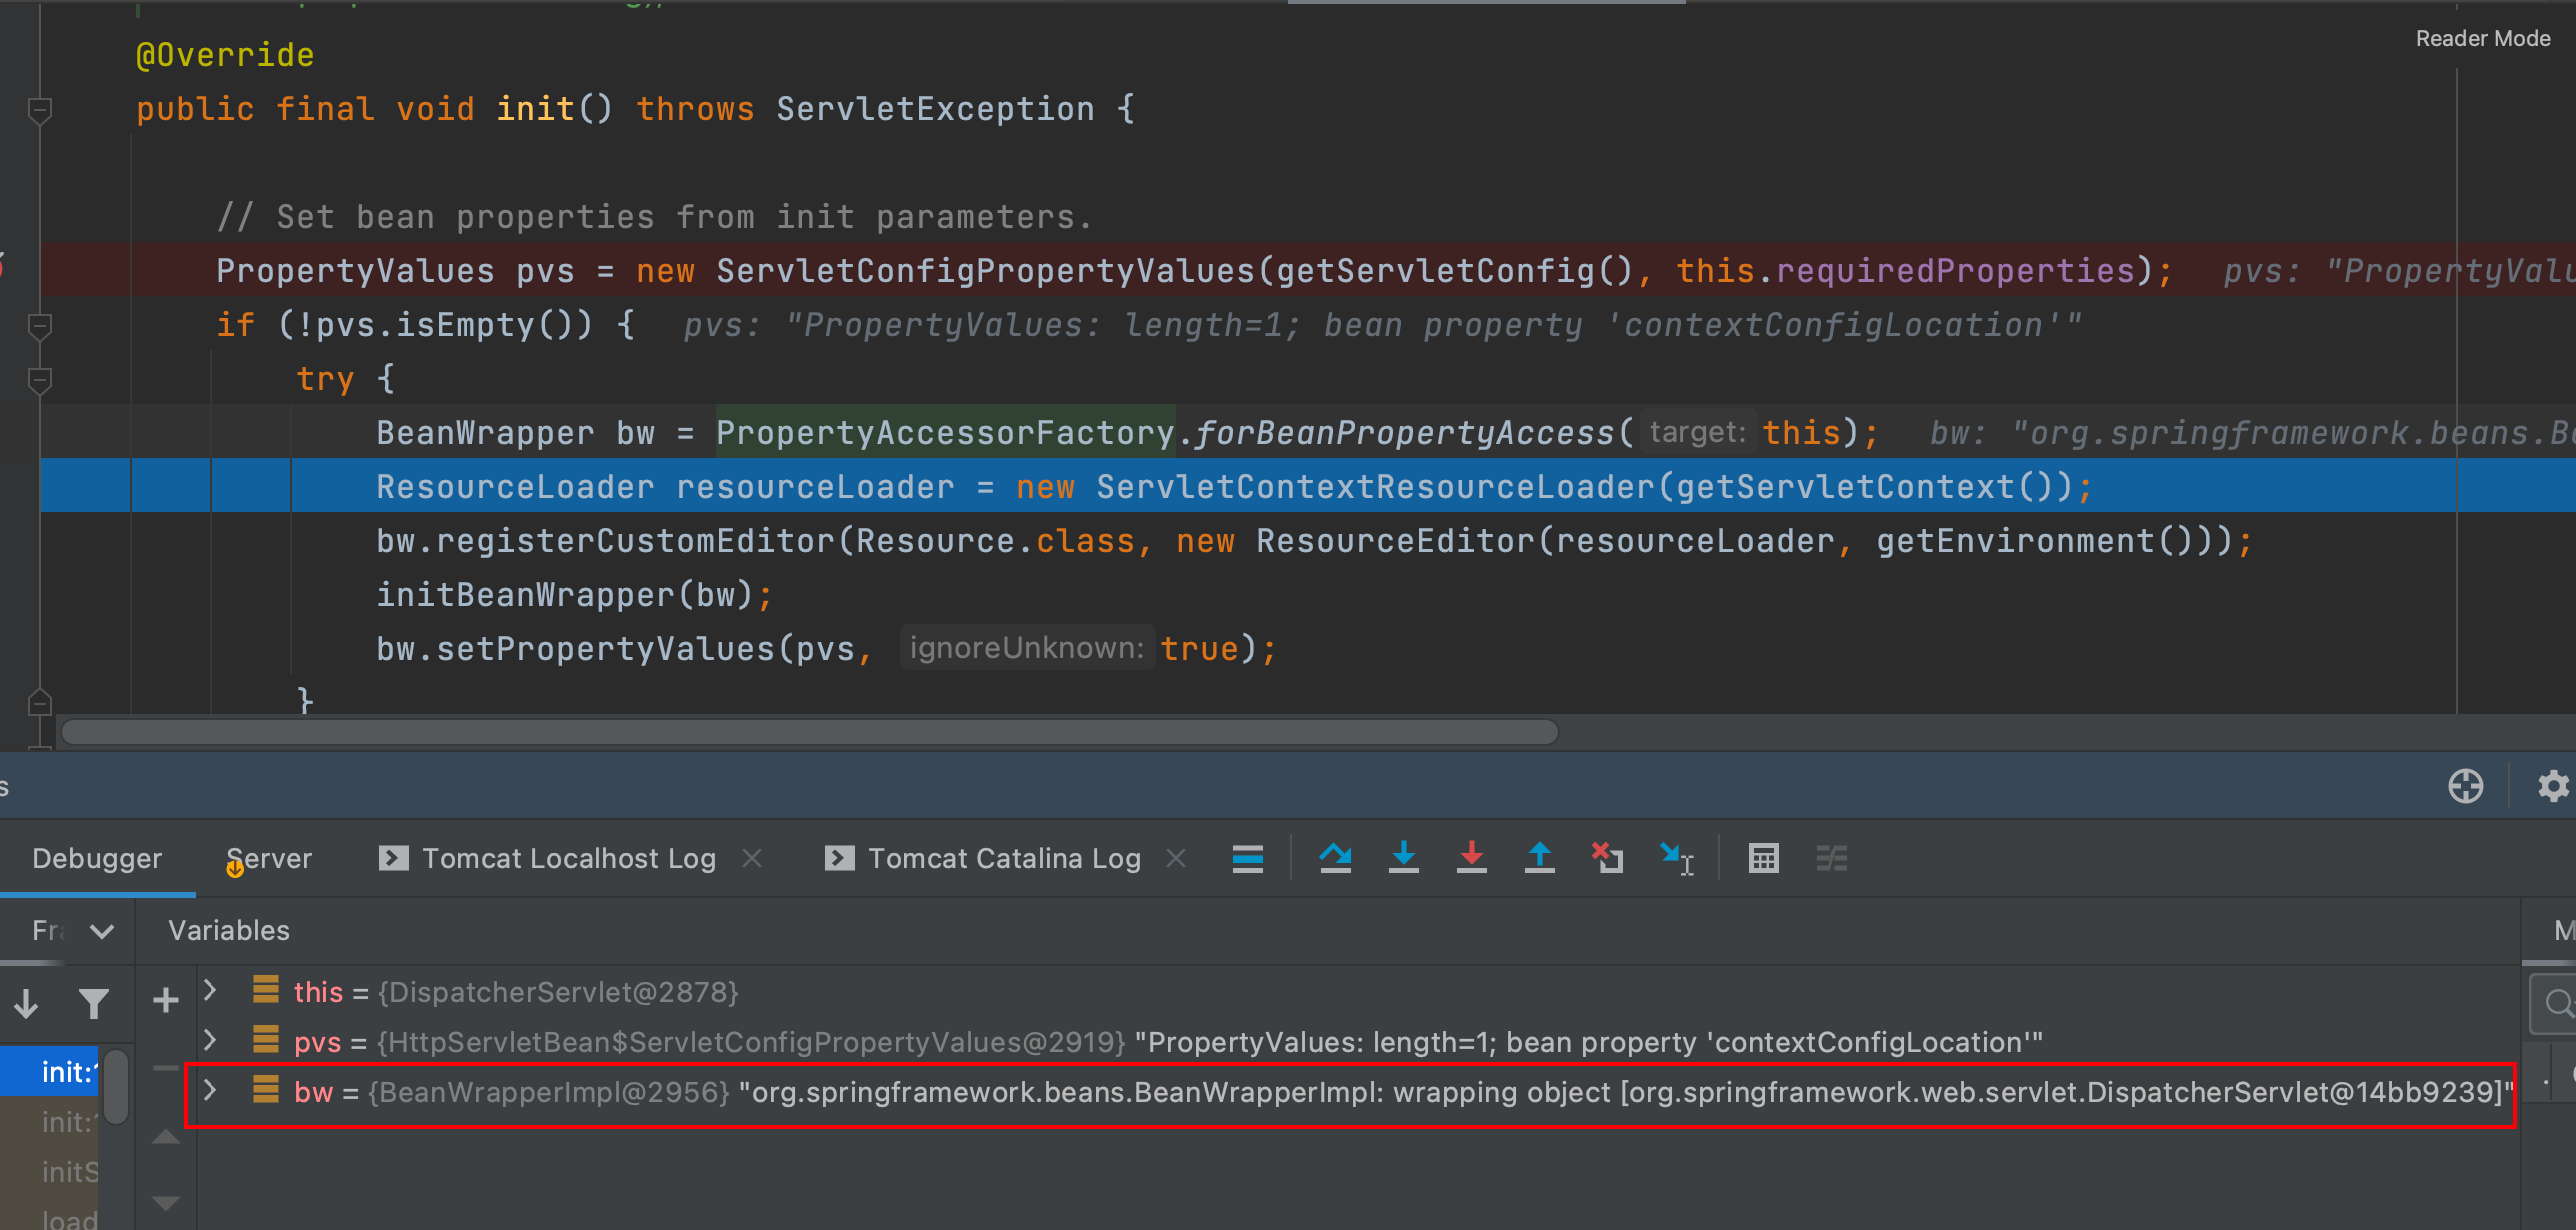2576x1230 pixels.
Task: Click the Step Into icon
Action: tap(1403, 858)
